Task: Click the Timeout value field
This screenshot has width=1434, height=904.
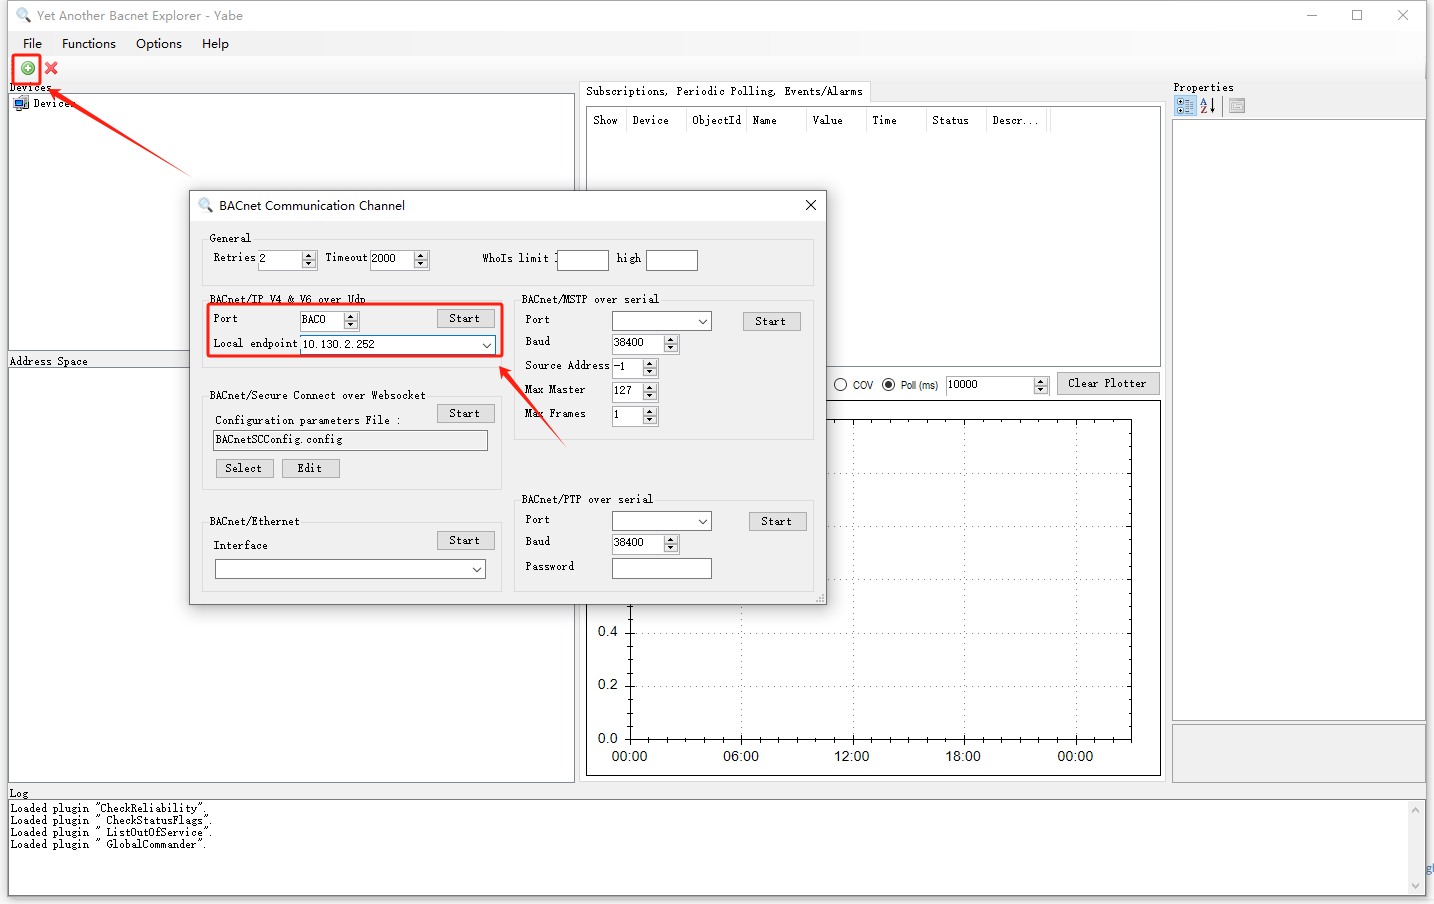Action: pos(392,259)
